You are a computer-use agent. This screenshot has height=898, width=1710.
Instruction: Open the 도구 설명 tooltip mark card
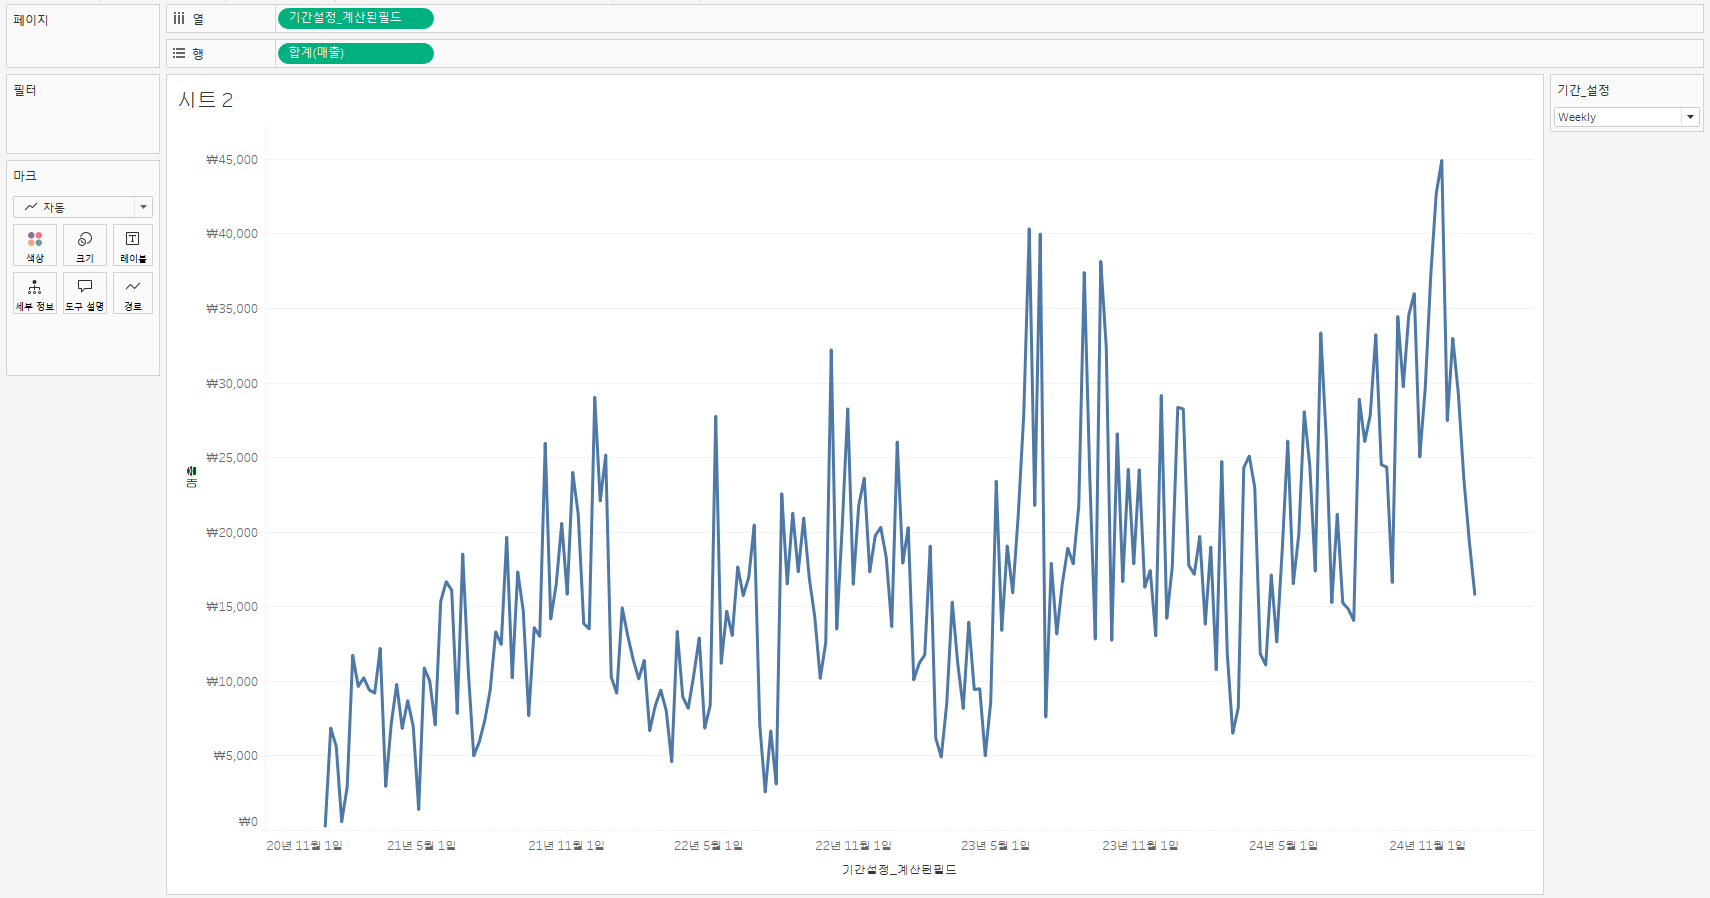[x=85, y=293]
